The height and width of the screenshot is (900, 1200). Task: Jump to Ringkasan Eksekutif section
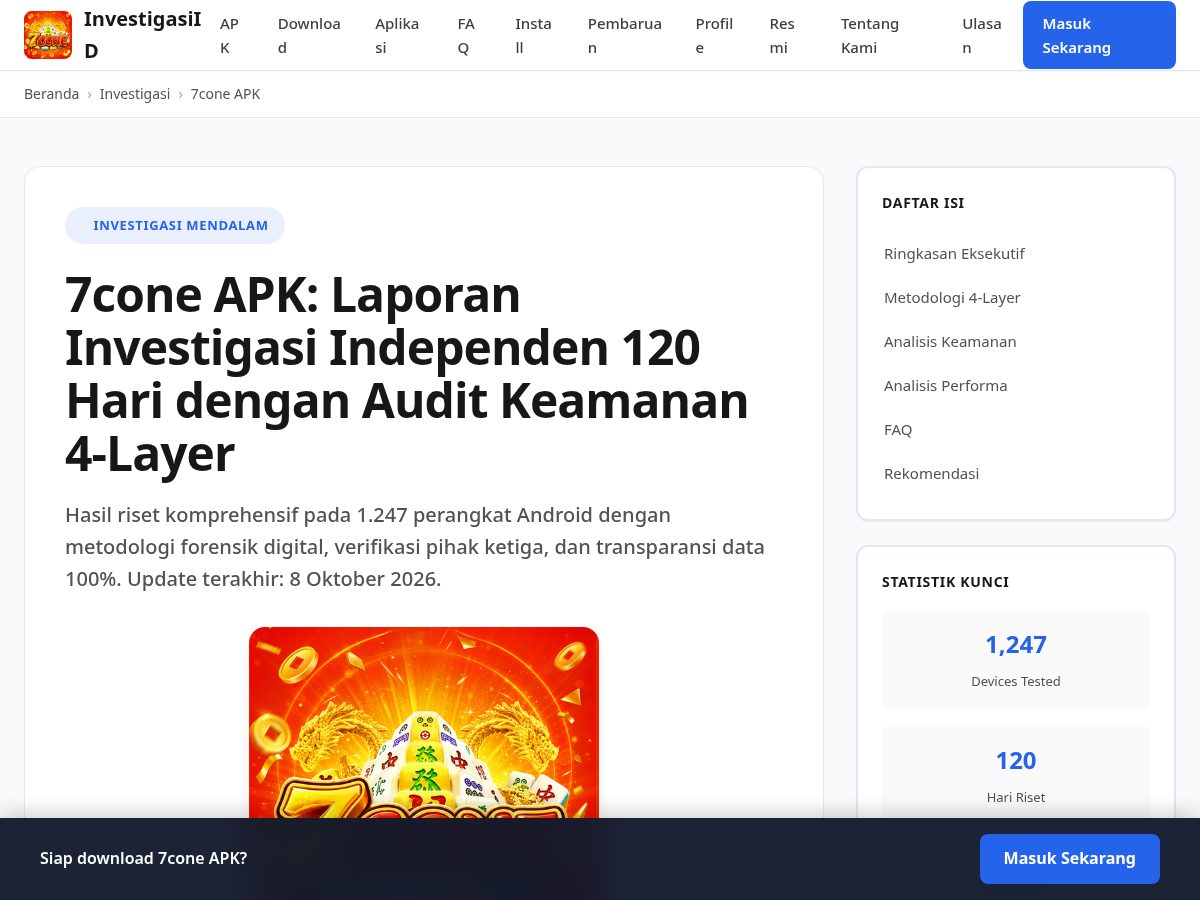954,253
